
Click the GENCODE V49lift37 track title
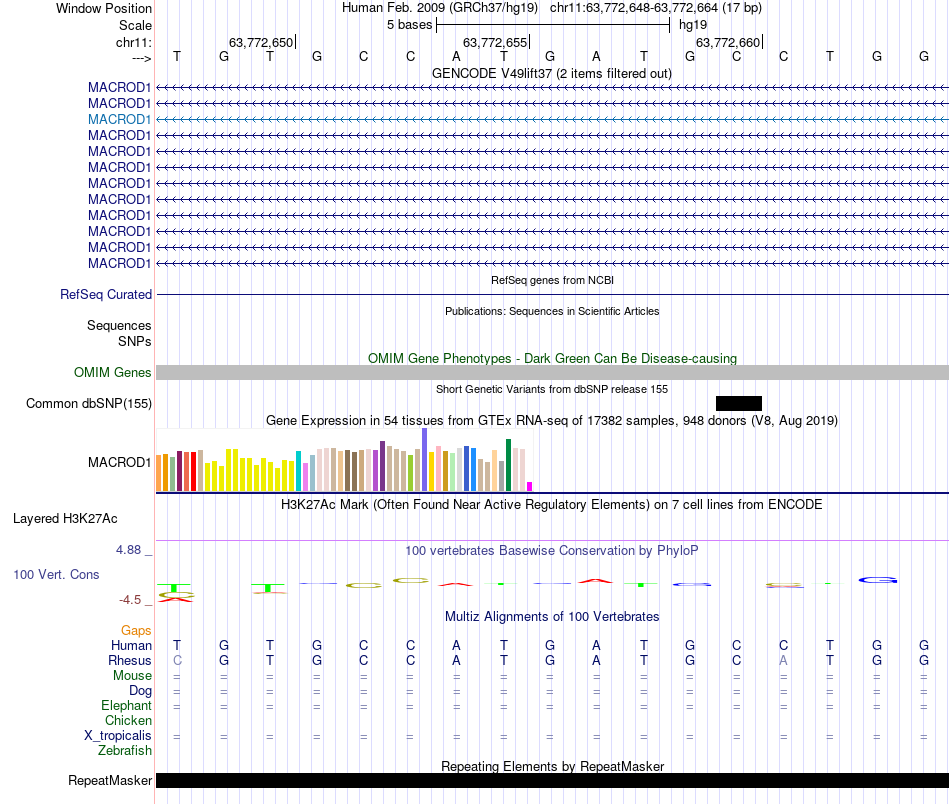pos(551,73)
